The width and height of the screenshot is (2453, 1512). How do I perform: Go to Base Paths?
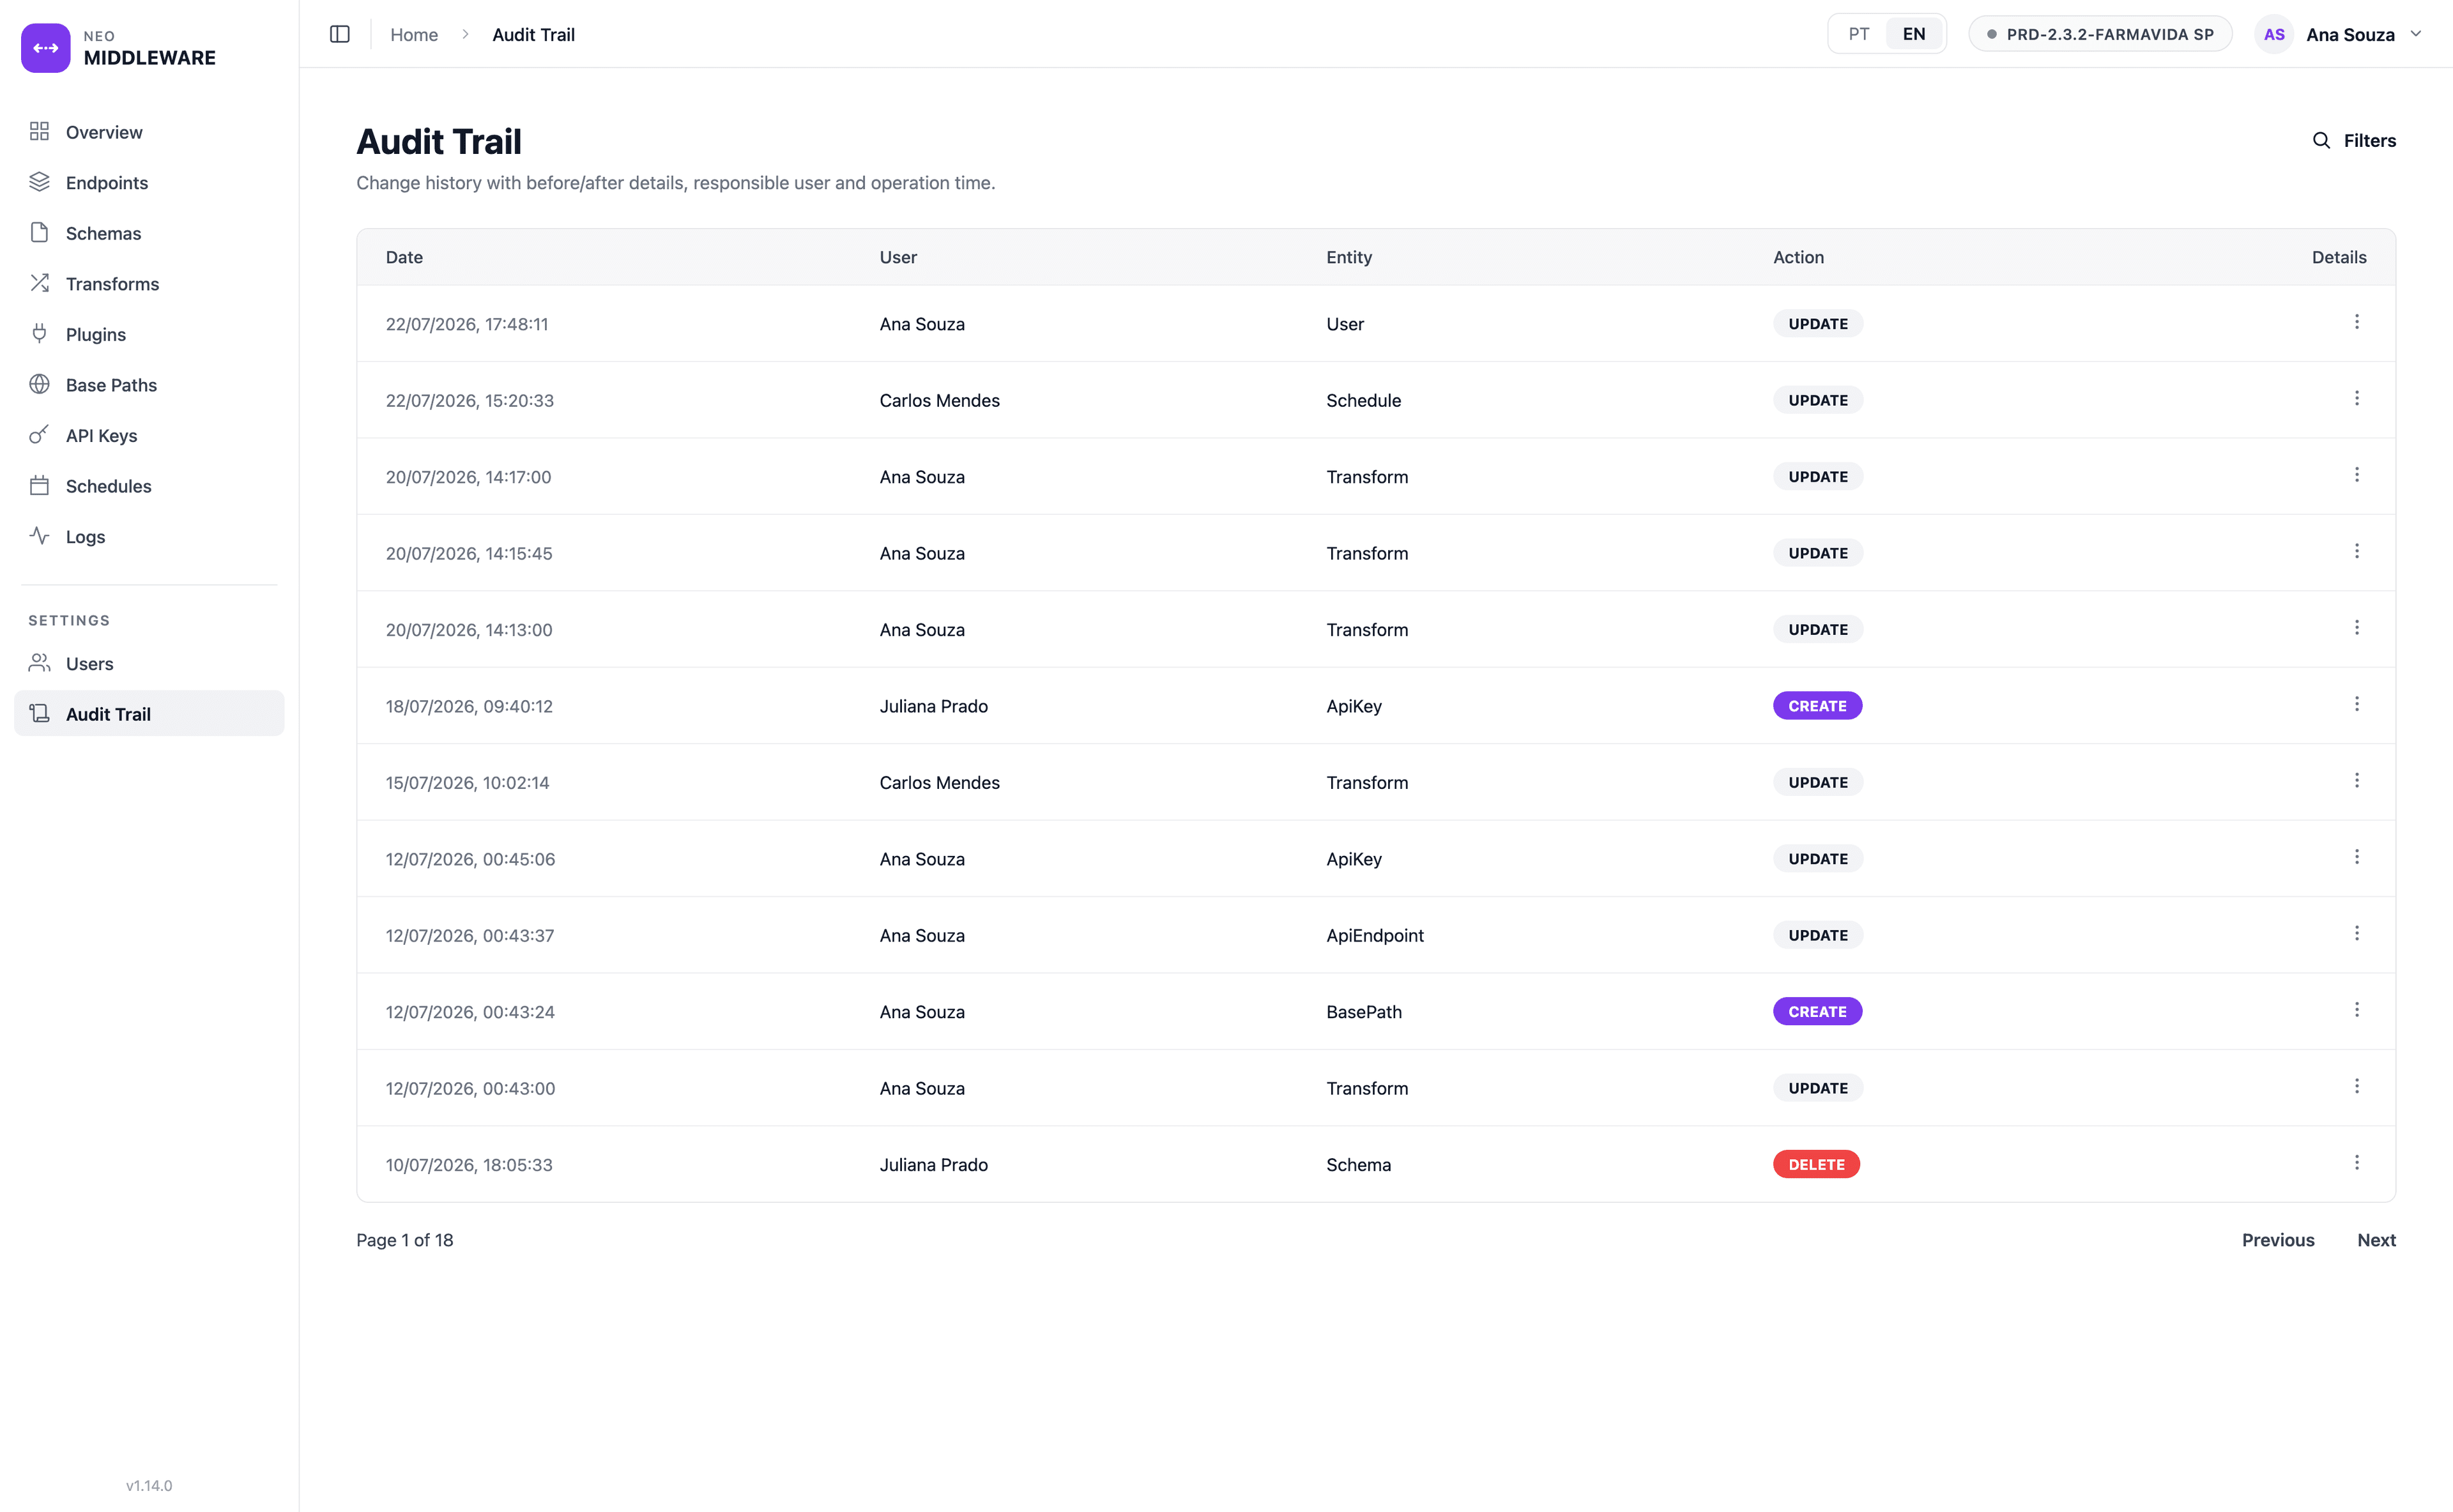coord(149,385)
